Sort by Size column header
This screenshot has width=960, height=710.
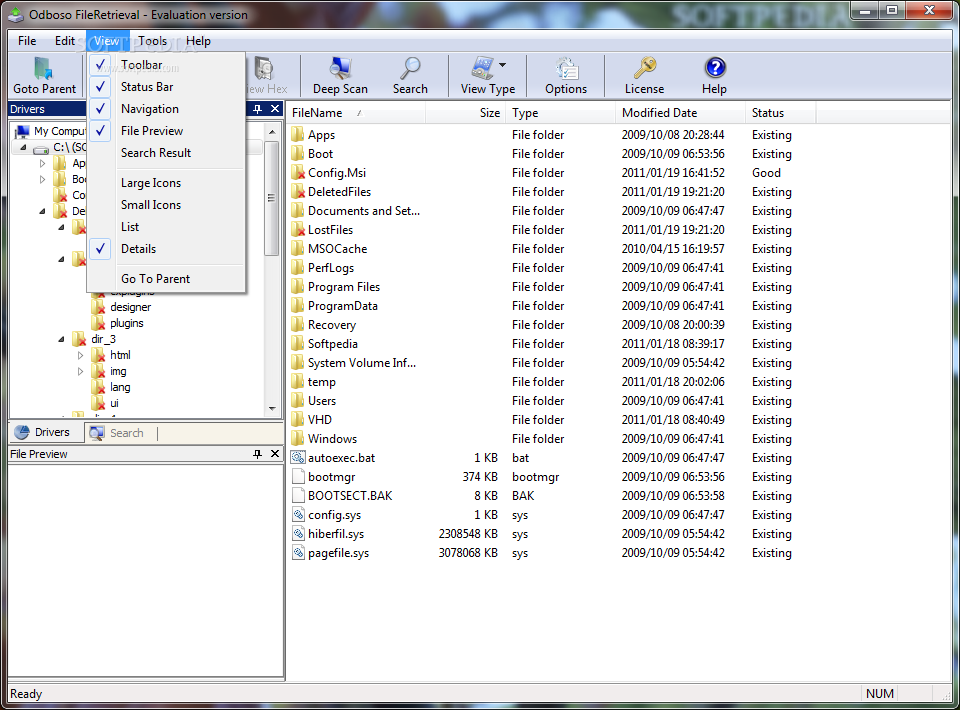[x=465, y=113]
